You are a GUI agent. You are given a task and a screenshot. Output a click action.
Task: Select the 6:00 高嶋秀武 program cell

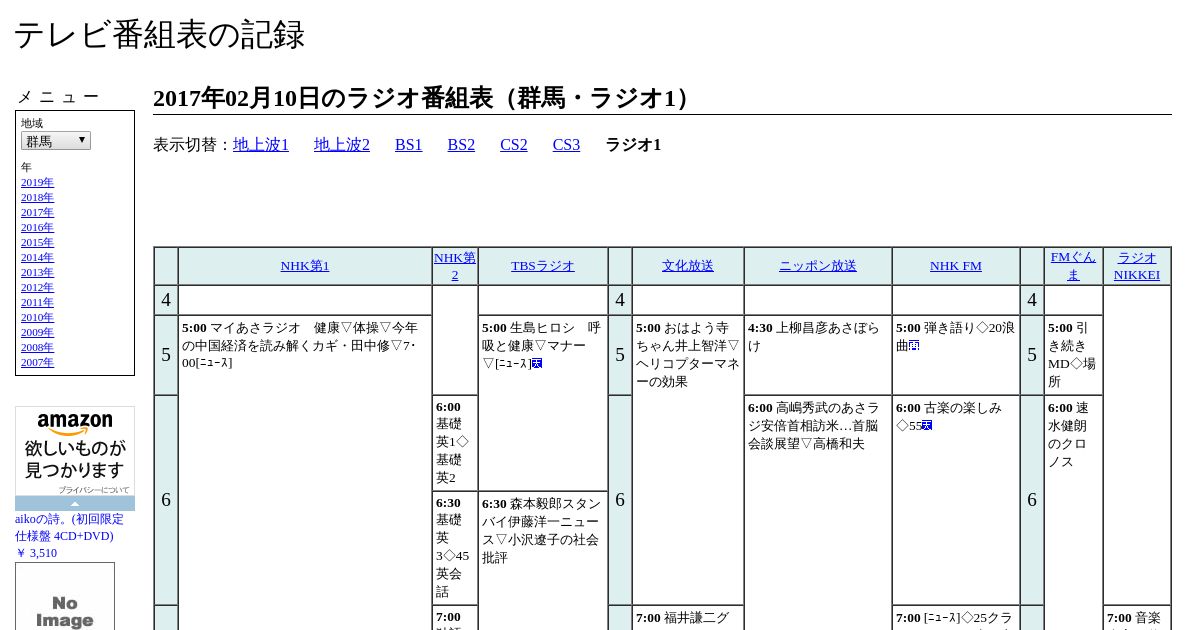818,512
